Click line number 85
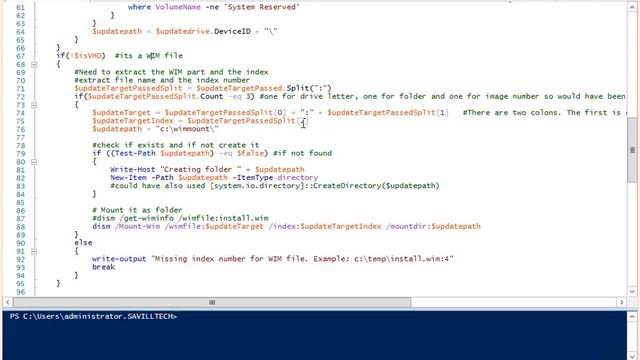 [20, 202]
